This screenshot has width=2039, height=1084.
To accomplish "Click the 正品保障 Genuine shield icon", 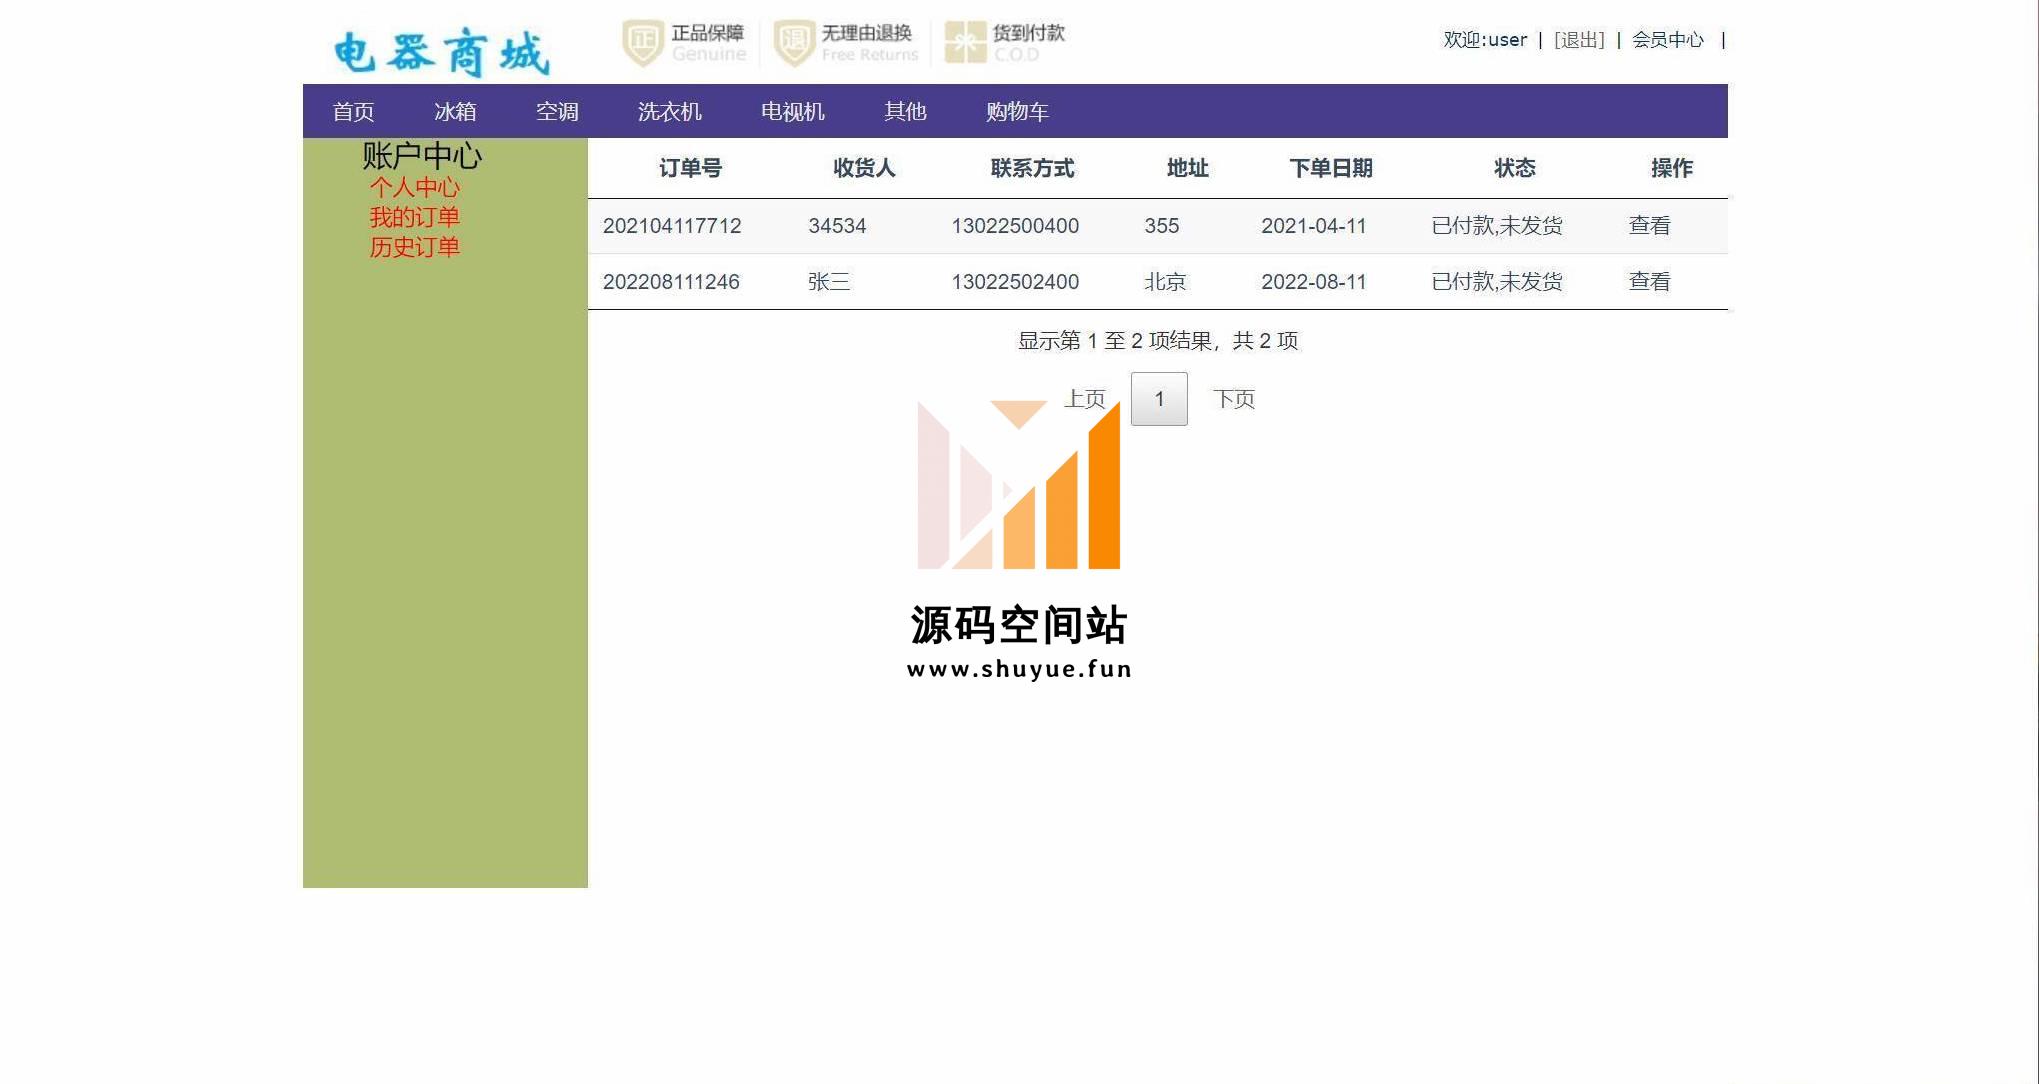I will (x=643, y=43).
